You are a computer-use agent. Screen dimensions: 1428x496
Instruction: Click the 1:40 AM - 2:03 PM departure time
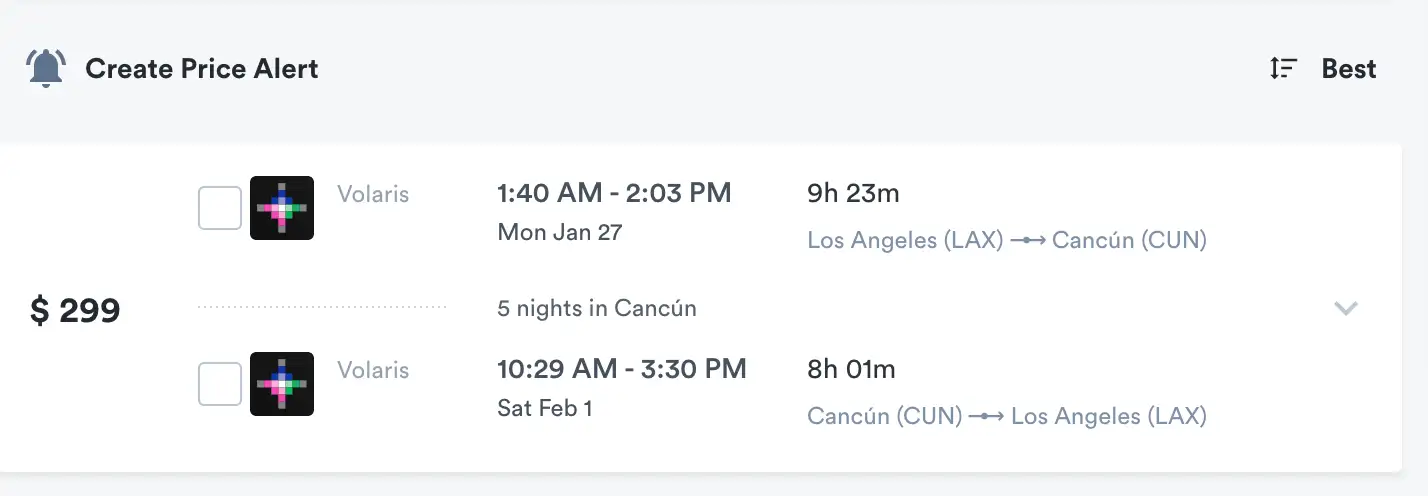point(614,193)
